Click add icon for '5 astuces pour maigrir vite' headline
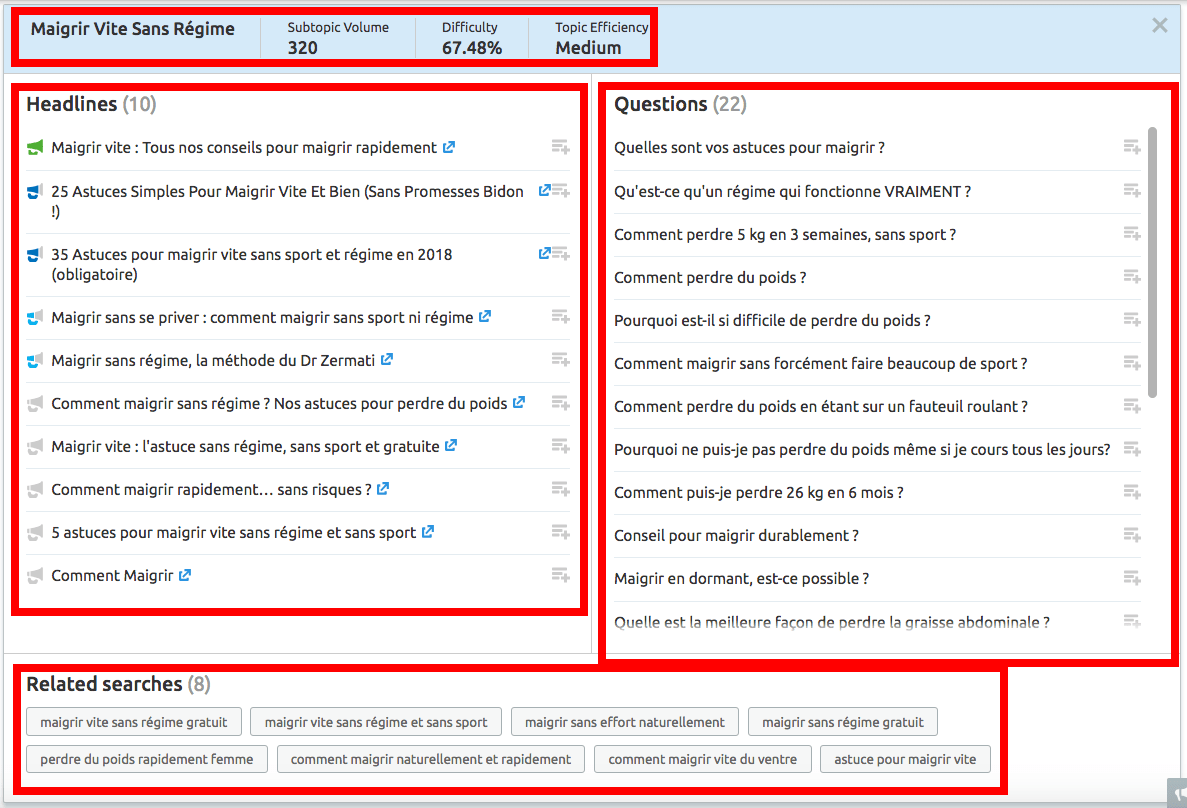 pyautogui.click(x=560, y=532)
